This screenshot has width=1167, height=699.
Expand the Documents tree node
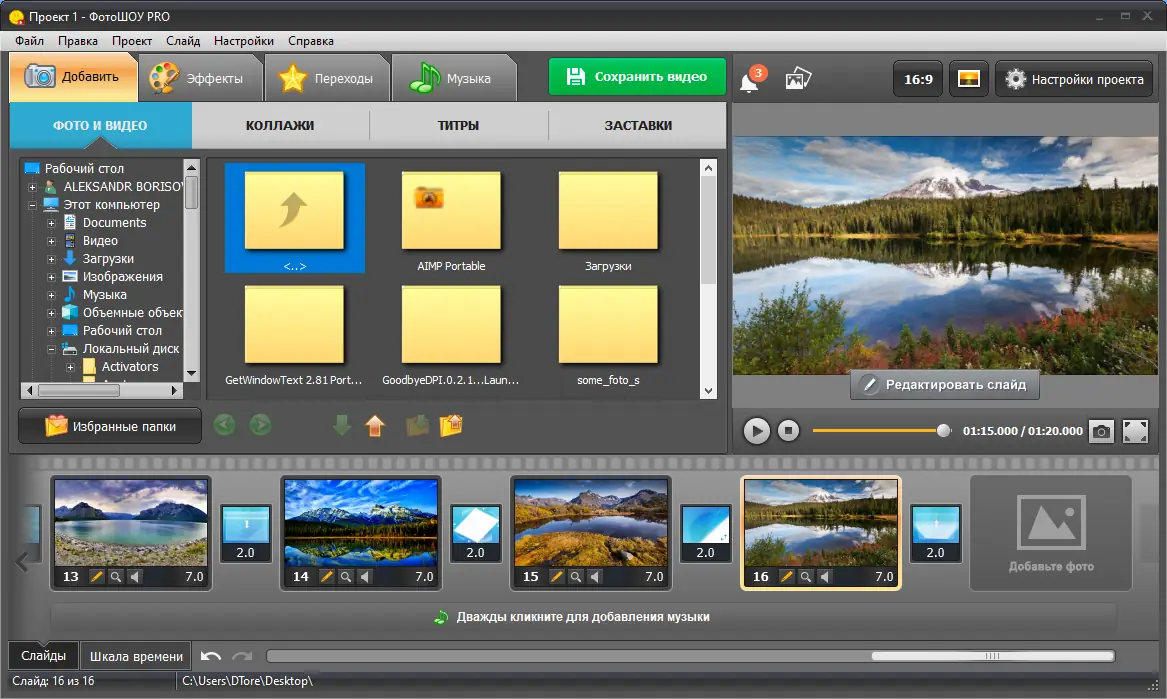(51, 223)
